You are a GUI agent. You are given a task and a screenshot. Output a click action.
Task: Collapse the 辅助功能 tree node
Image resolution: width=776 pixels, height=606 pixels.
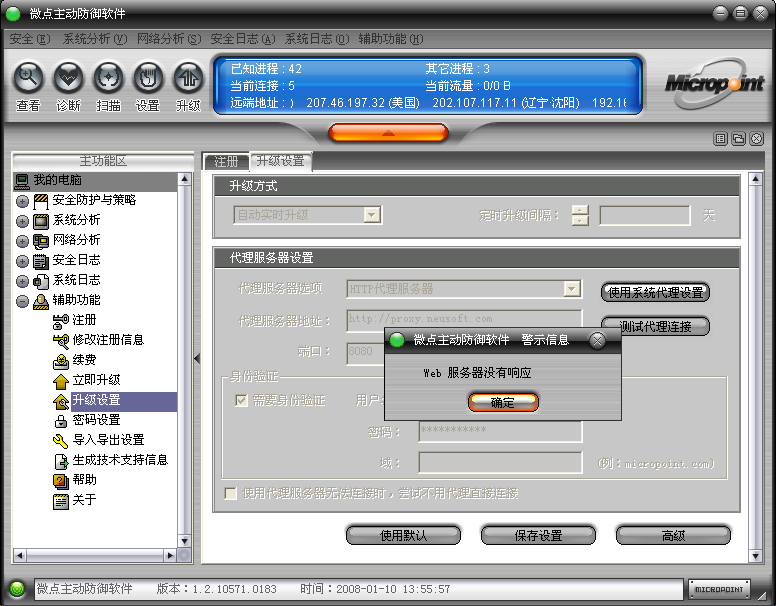[22, 300]
